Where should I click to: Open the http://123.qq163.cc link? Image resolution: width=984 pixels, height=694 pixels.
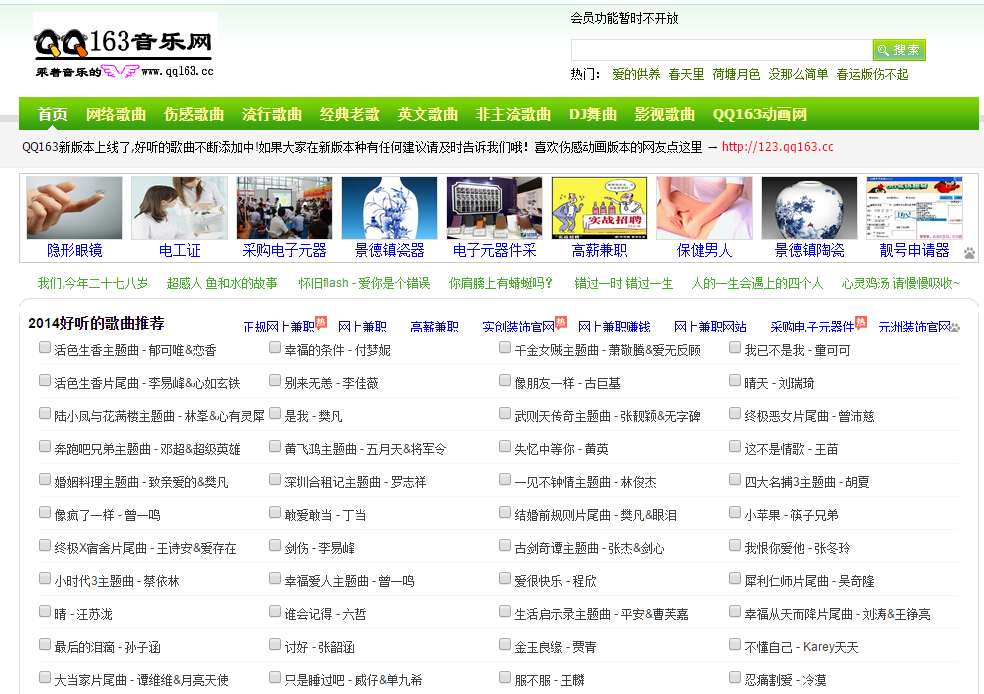777,147
